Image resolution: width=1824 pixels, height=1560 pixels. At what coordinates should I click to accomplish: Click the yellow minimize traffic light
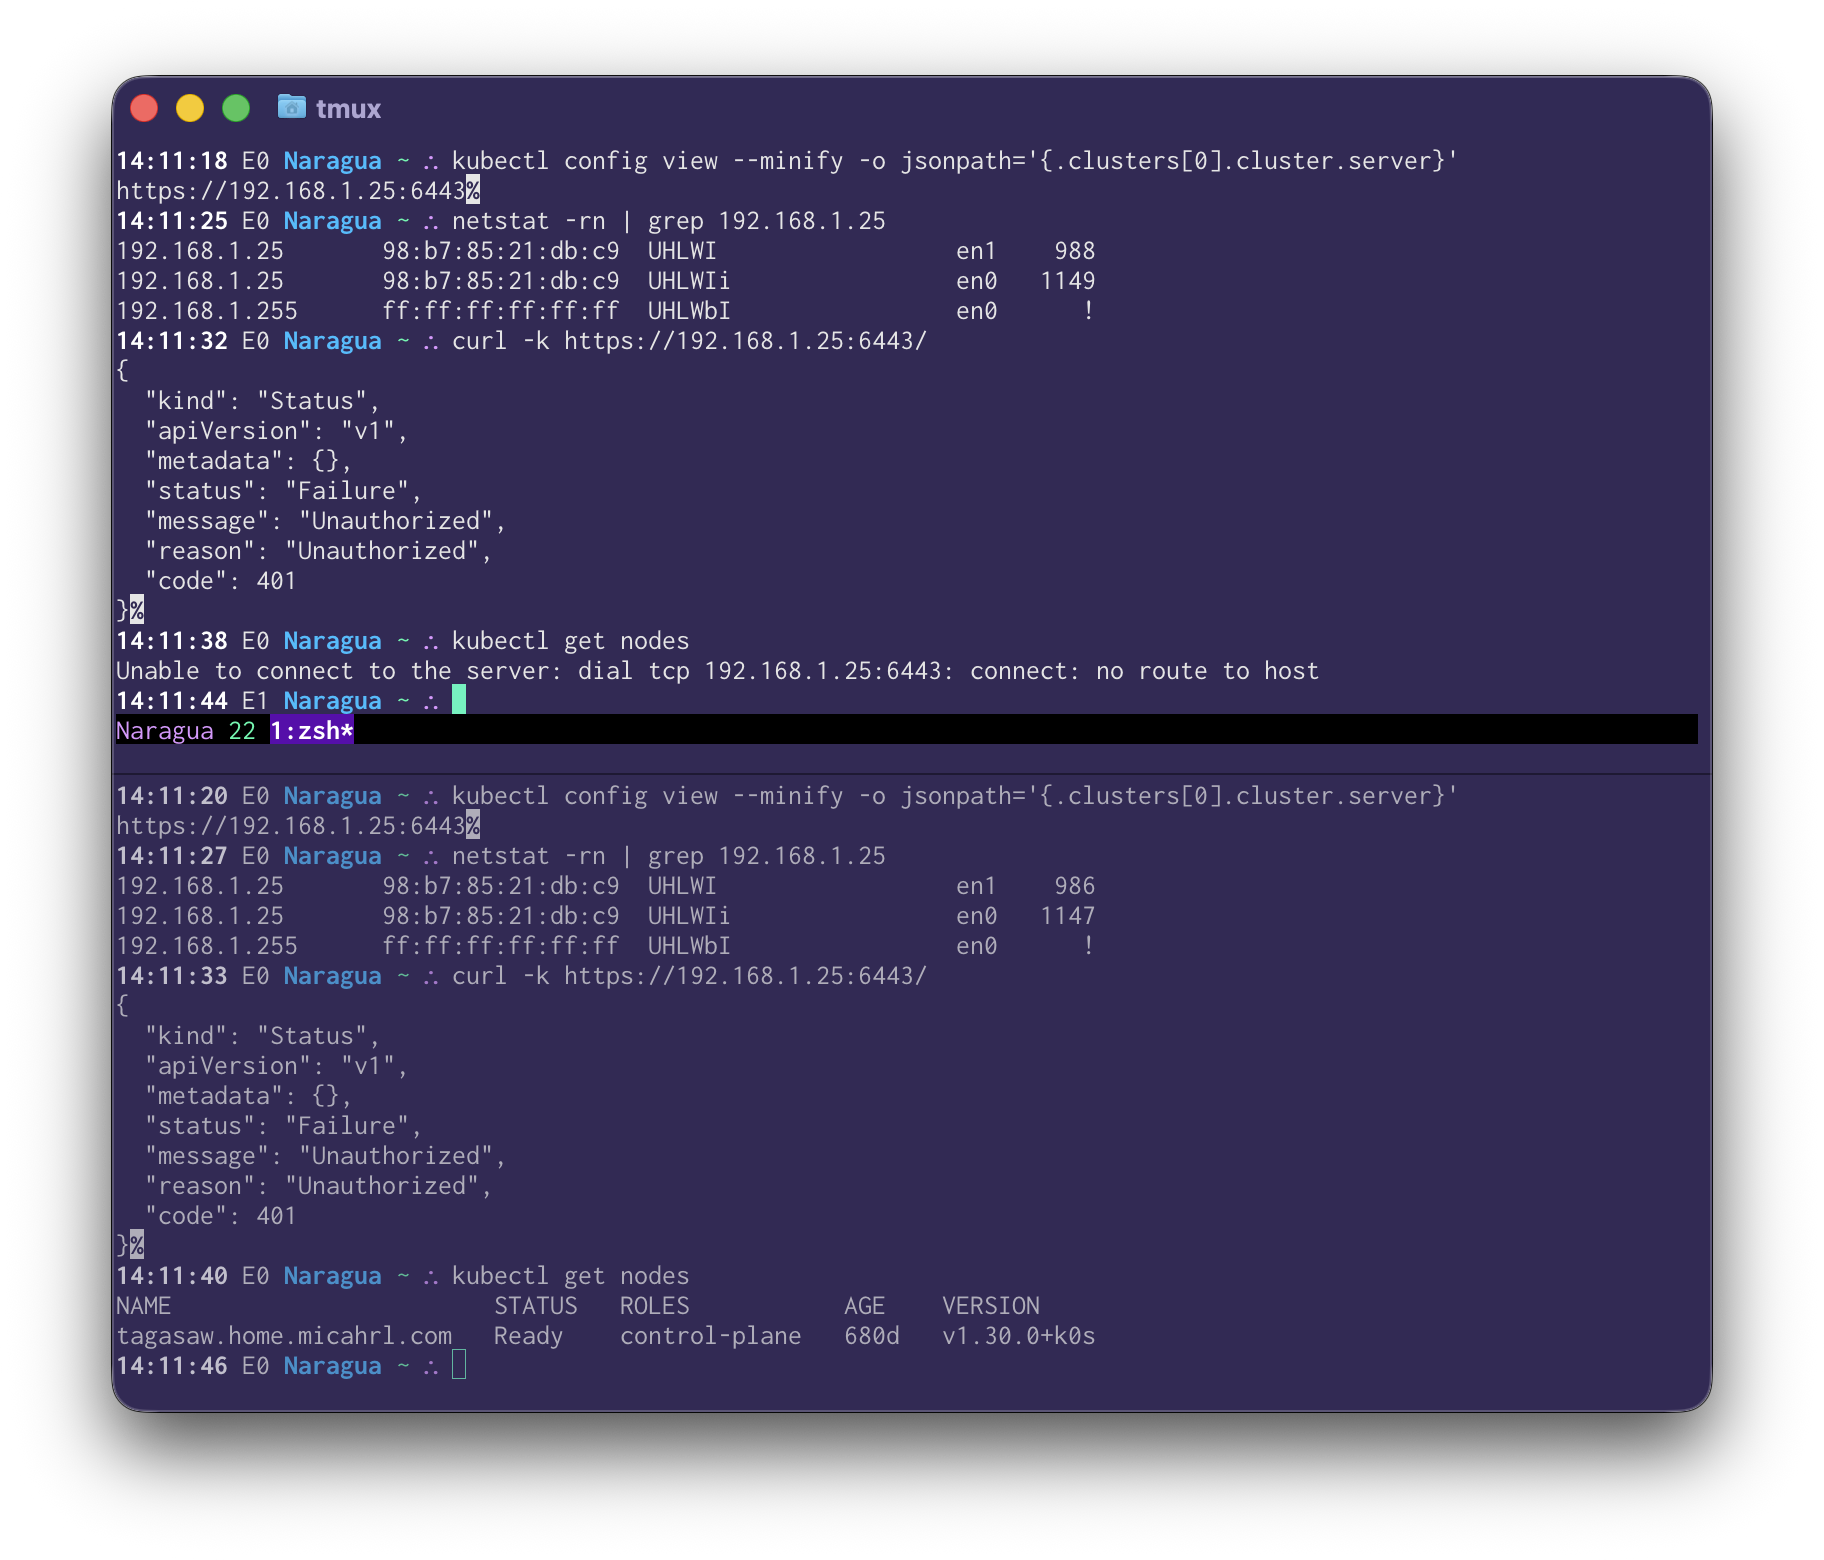(189, 106)
